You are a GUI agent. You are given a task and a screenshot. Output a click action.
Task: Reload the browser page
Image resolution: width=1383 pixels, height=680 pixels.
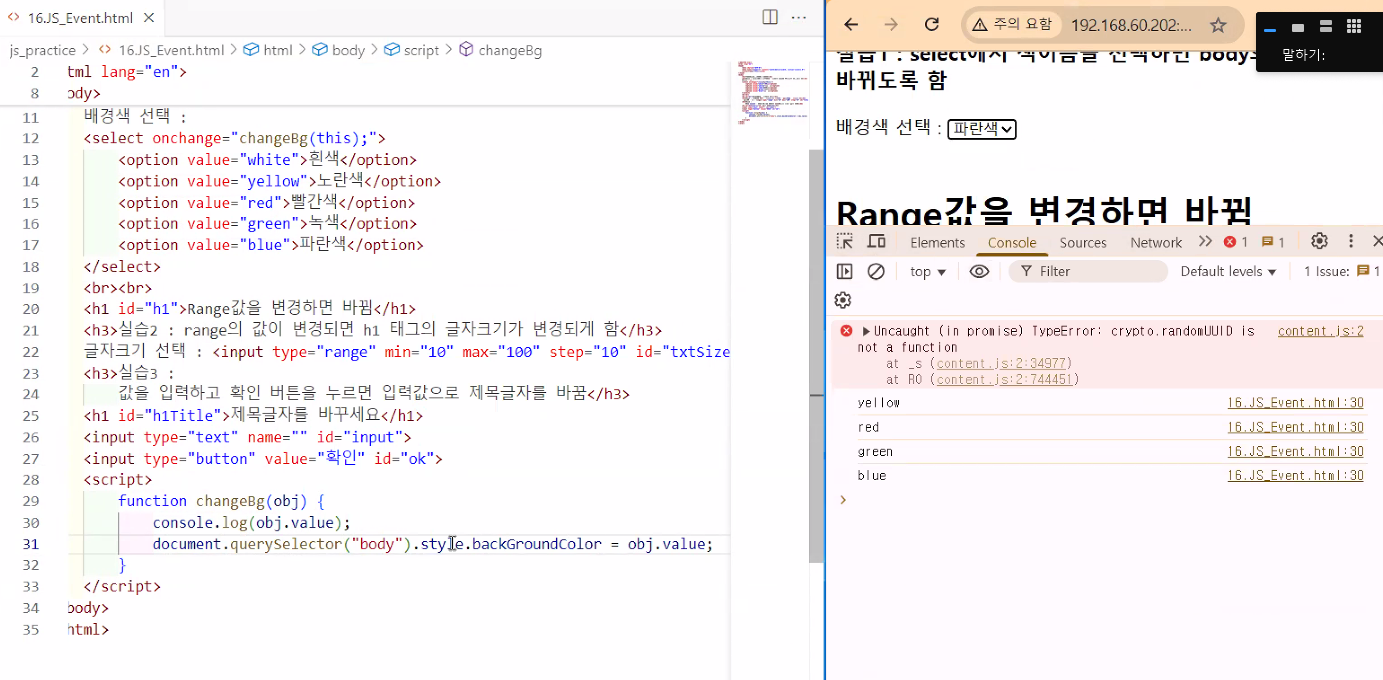[931, 25]
